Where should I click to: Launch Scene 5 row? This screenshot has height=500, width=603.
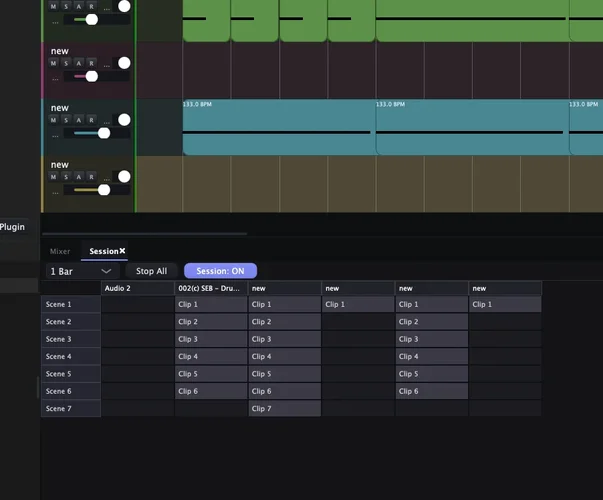(x=71, y=373)
